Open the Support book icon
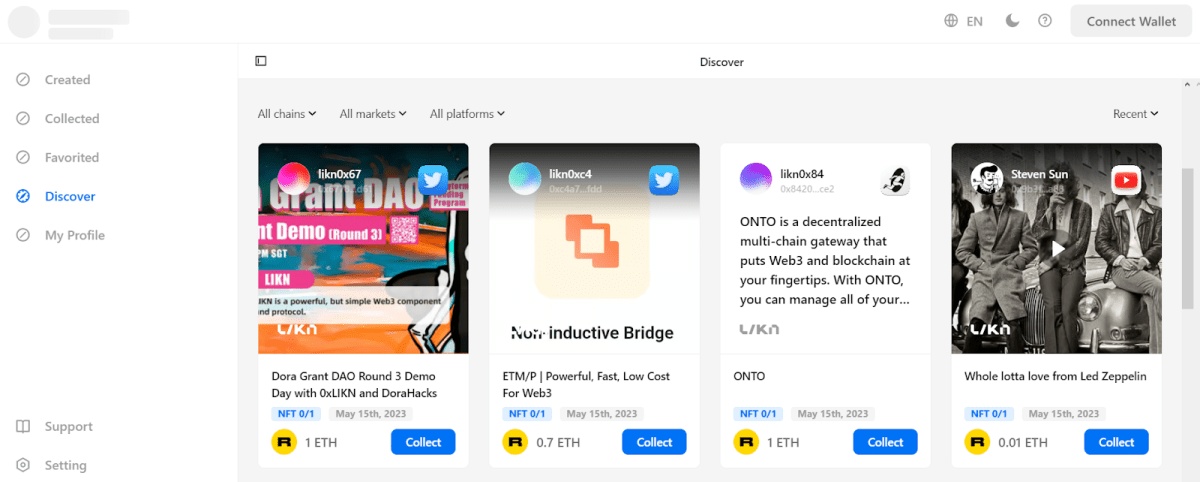1200x482 pixels. click(x=23, y=427)
